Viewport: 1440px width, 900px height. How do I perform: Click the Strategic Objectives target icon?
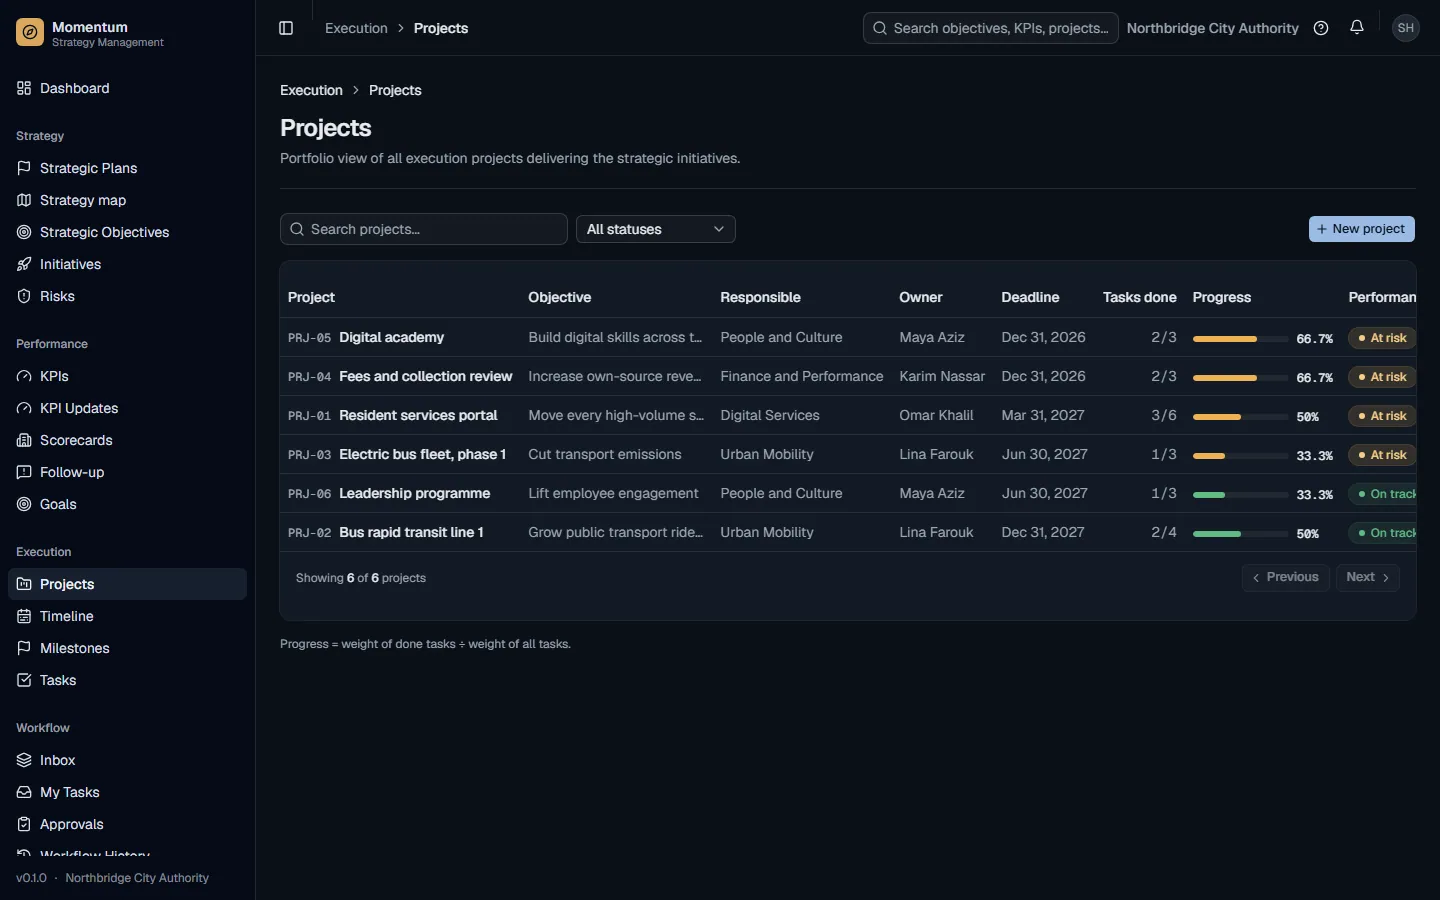(24, 232)
